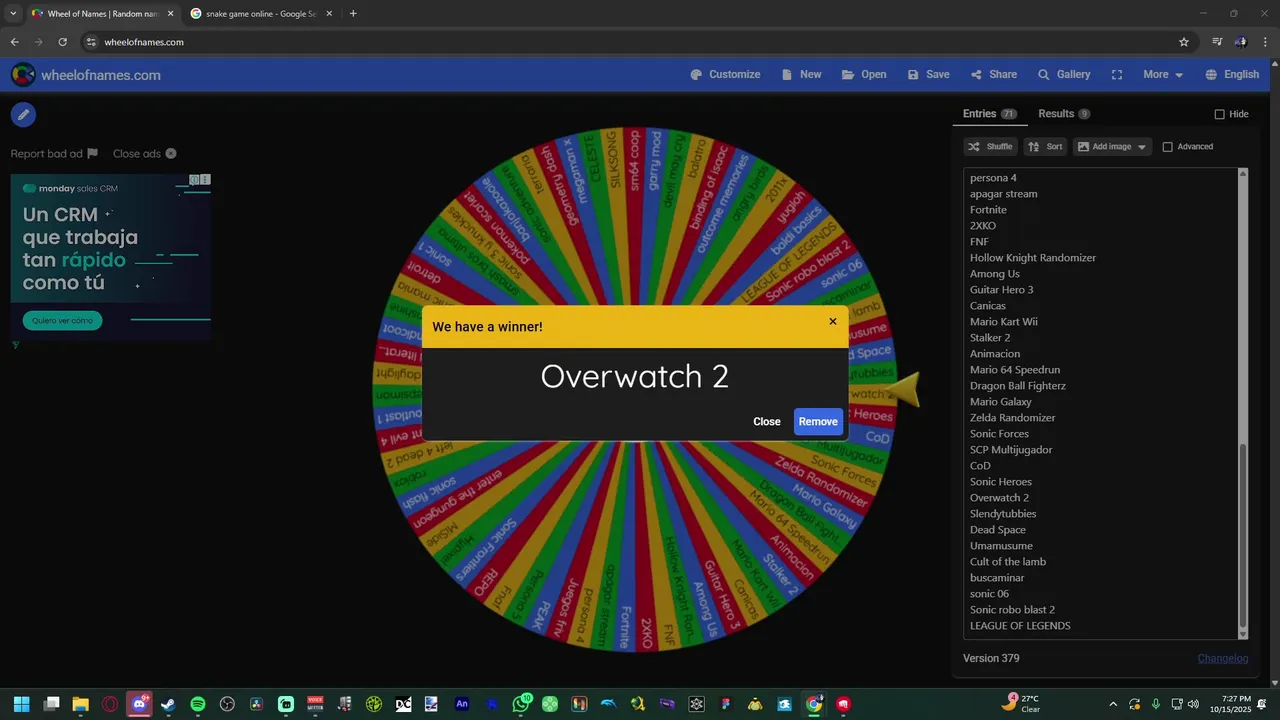Close the Wheel of Names tab
Image resolution: width=1280 pixels, height=720 pixels.
click(170, 14)
